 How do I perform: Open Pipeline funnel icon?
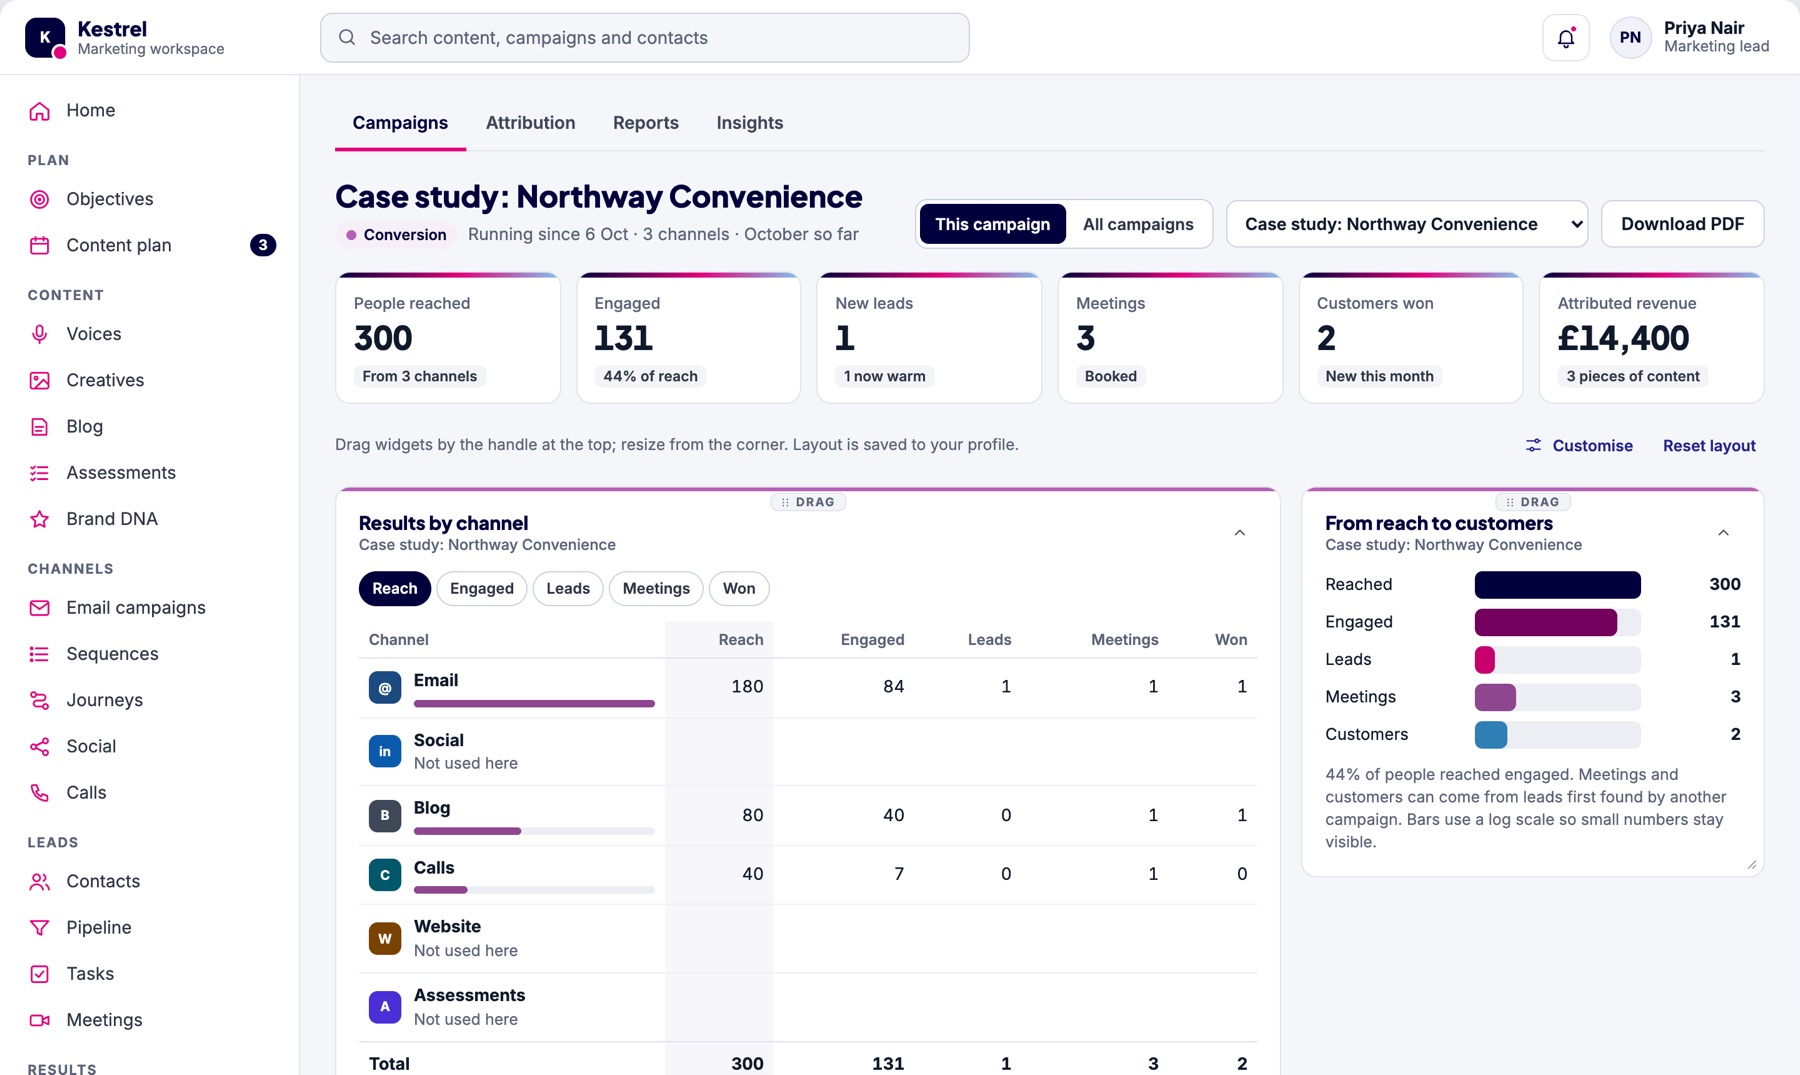[x=40, y=928]
